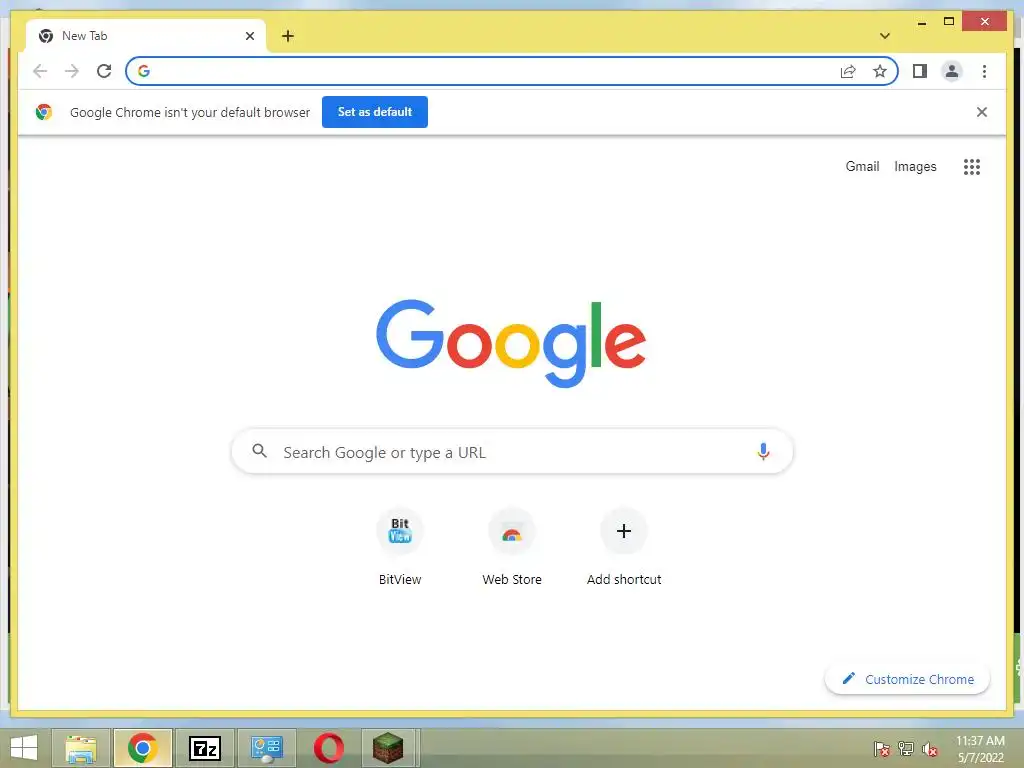Dismiss the default browser infobar

point(982,112)
